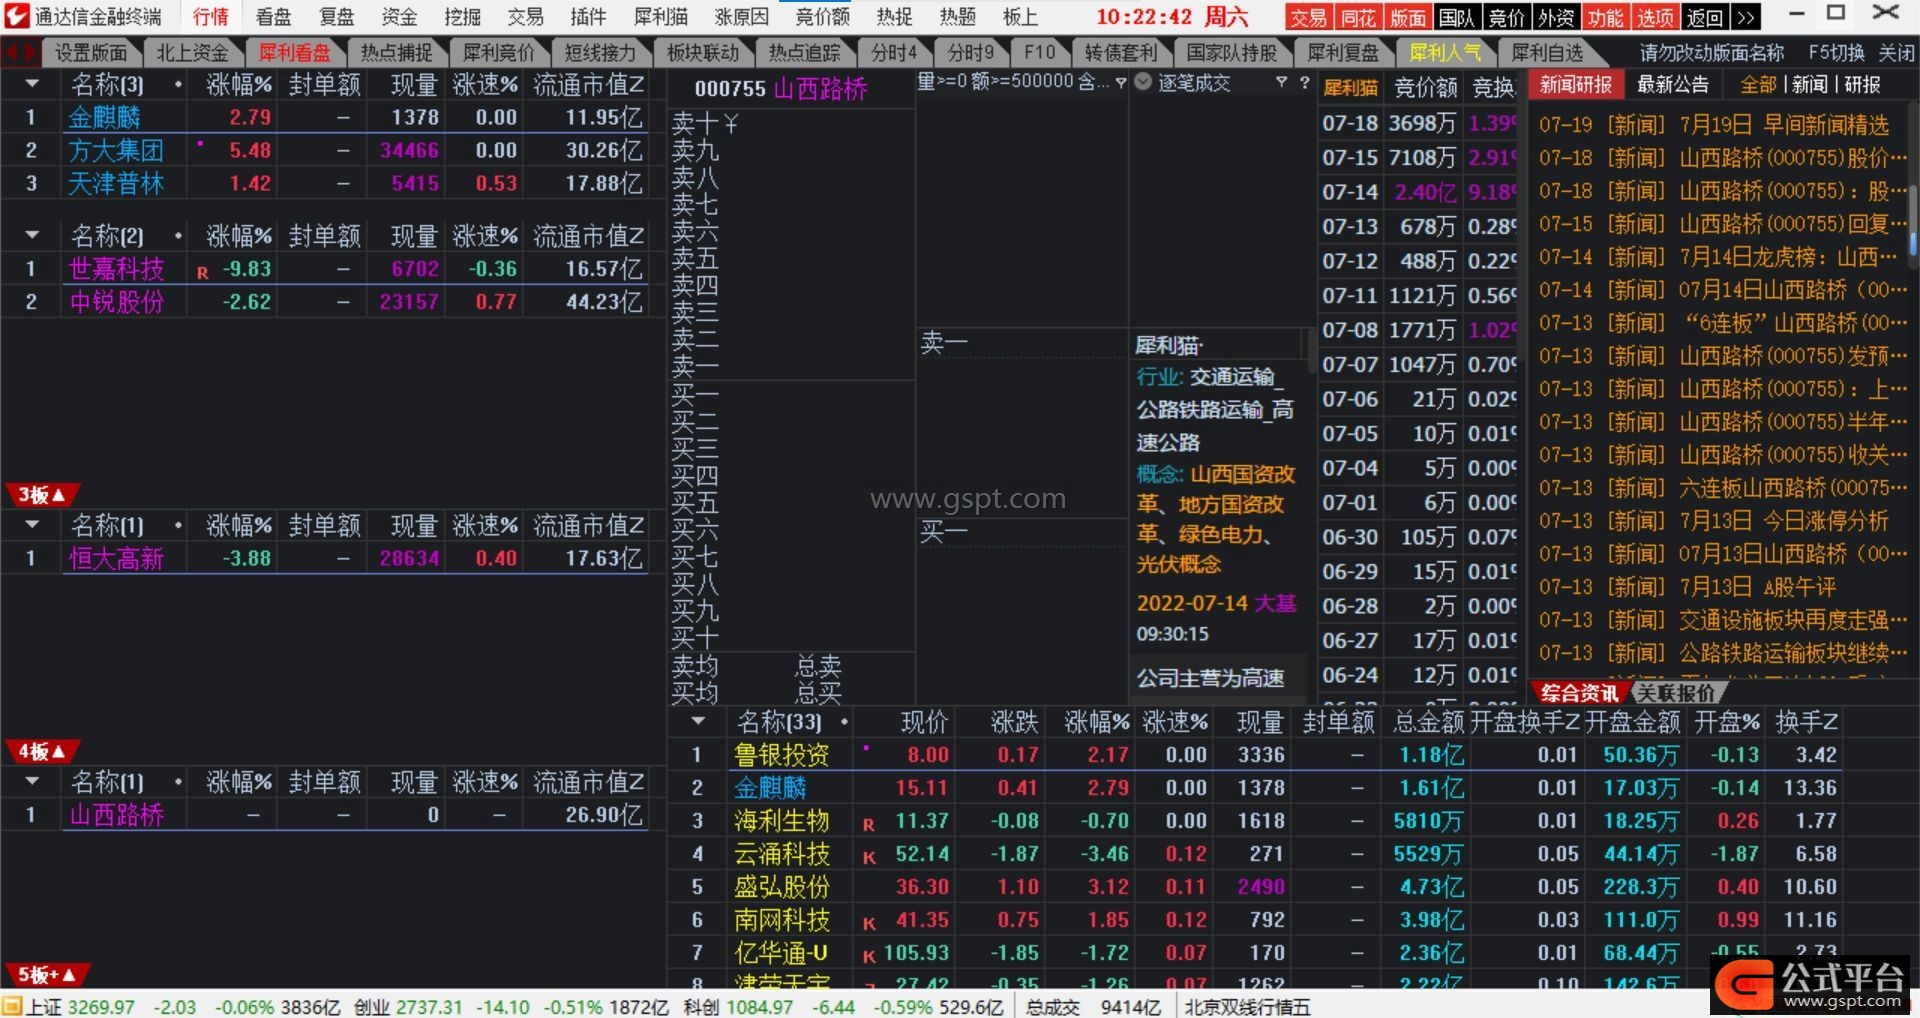The image size is (1920, 1018).
Task: Click status bar icon left of 上证
Action: click(11, 1006)
